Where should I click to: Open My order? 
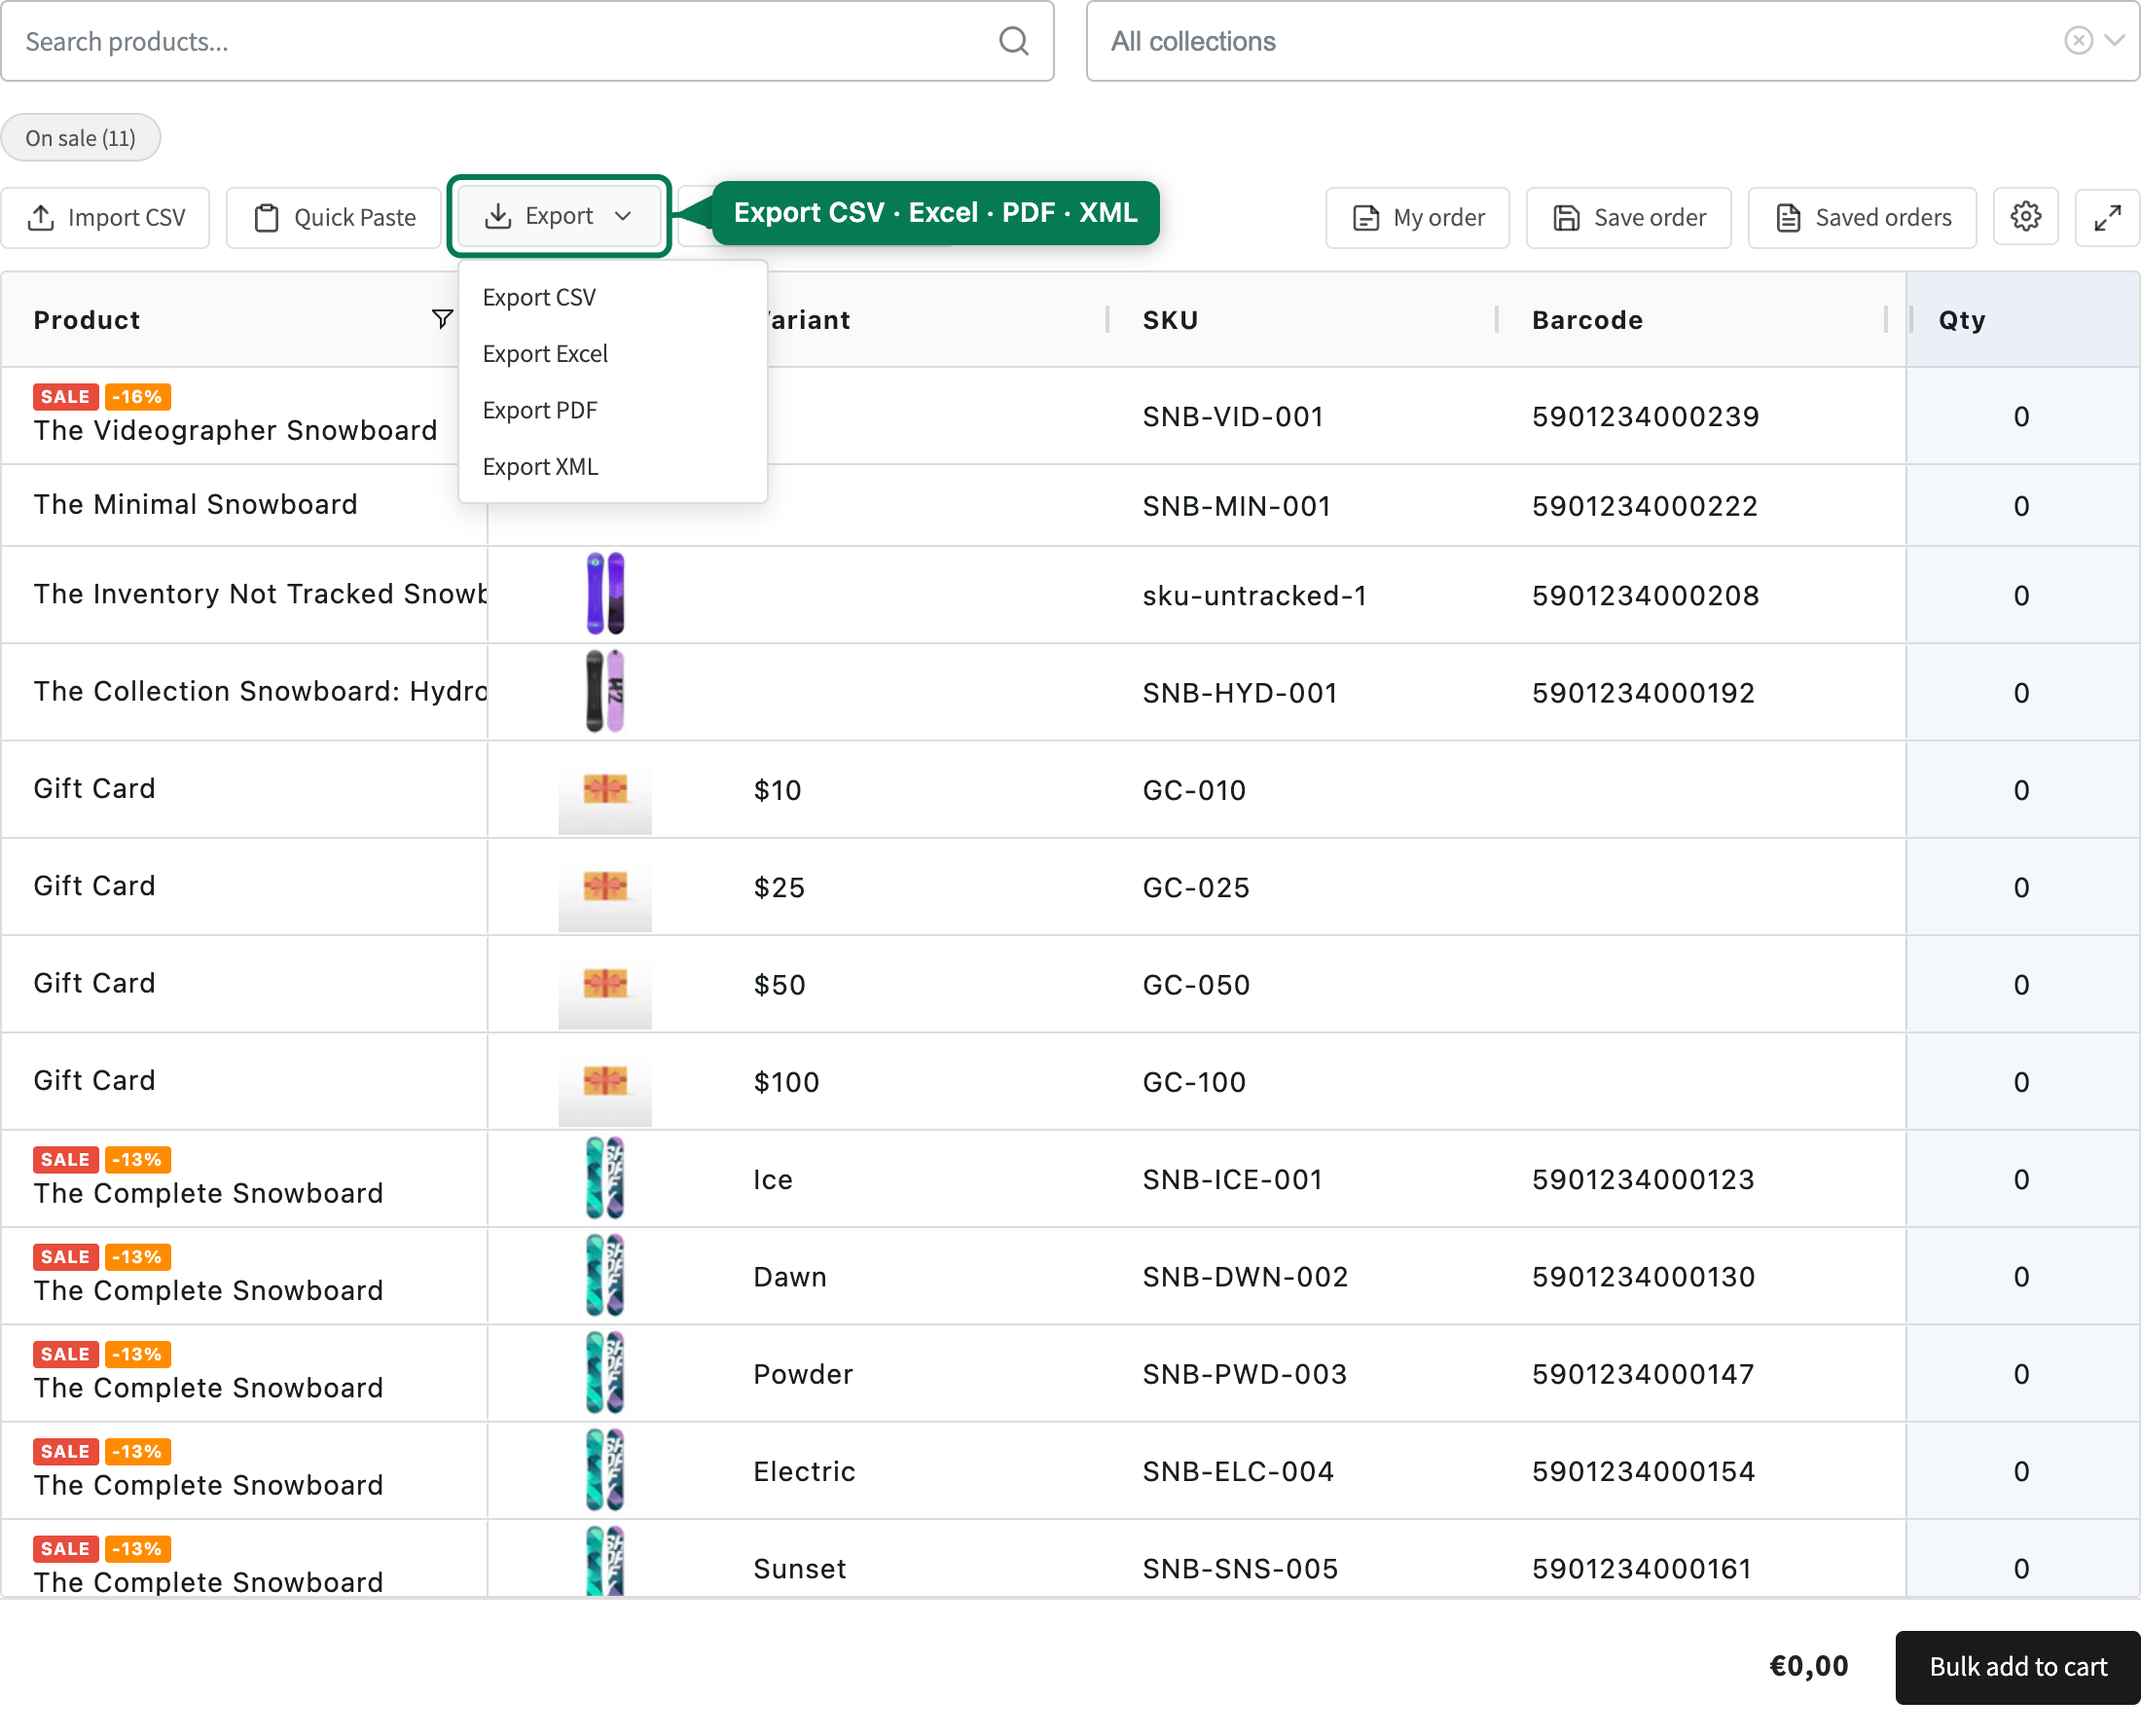coord(1417,217)
